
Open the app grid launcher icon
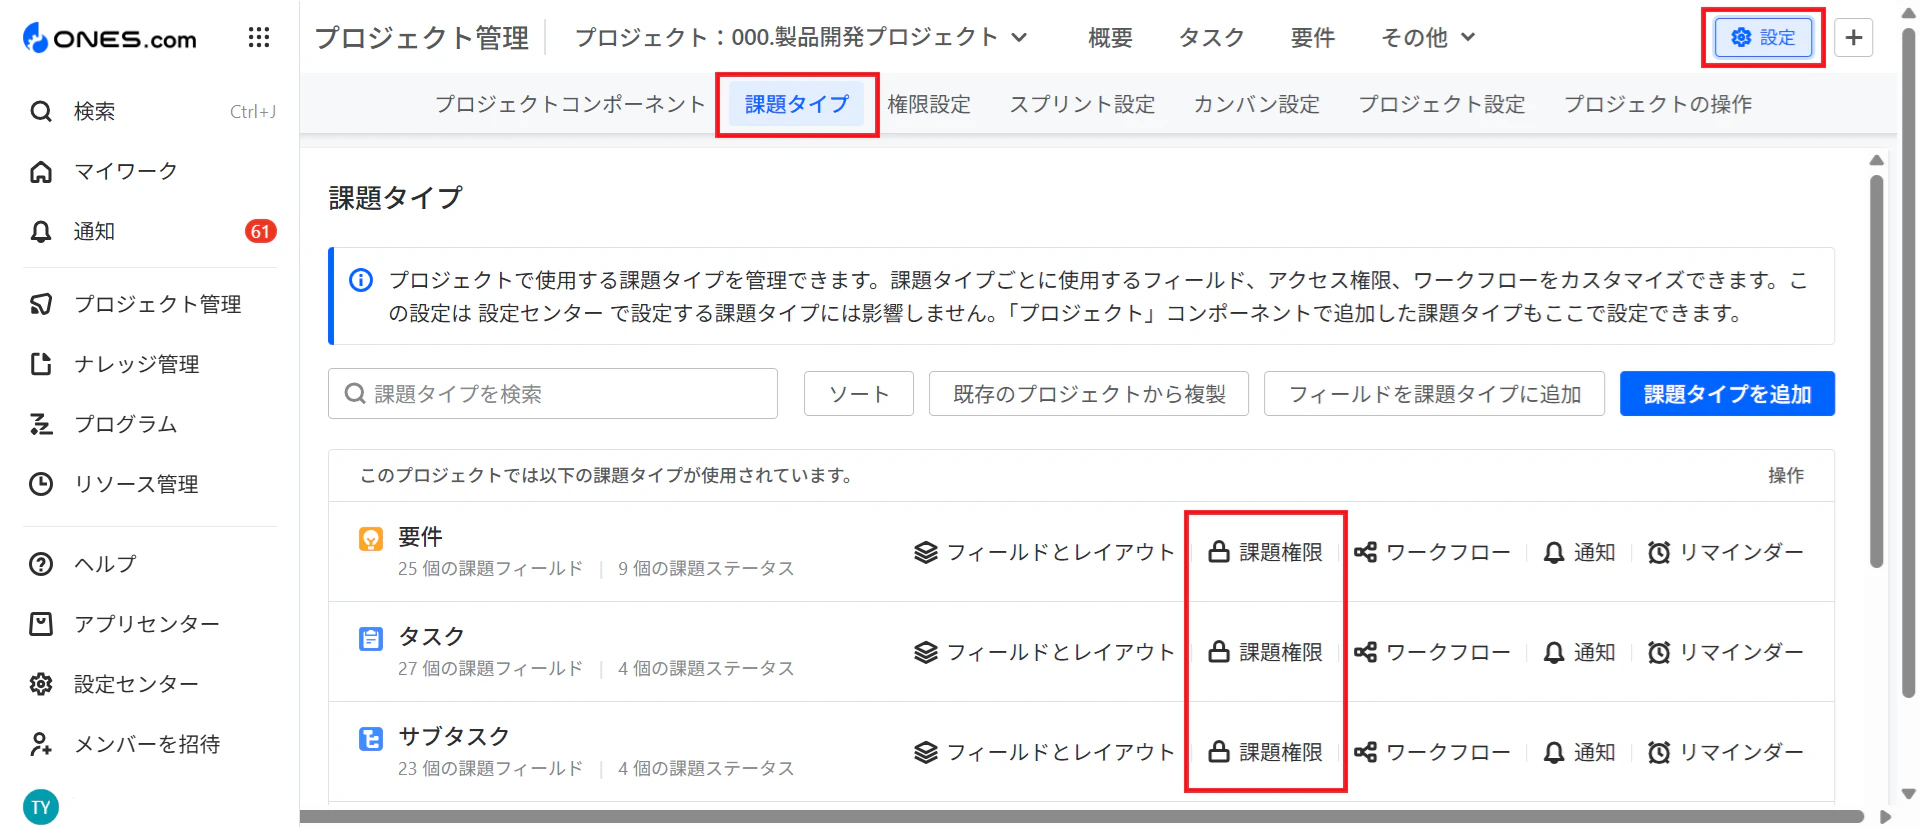pyautogui.click(x=259, y=37)
